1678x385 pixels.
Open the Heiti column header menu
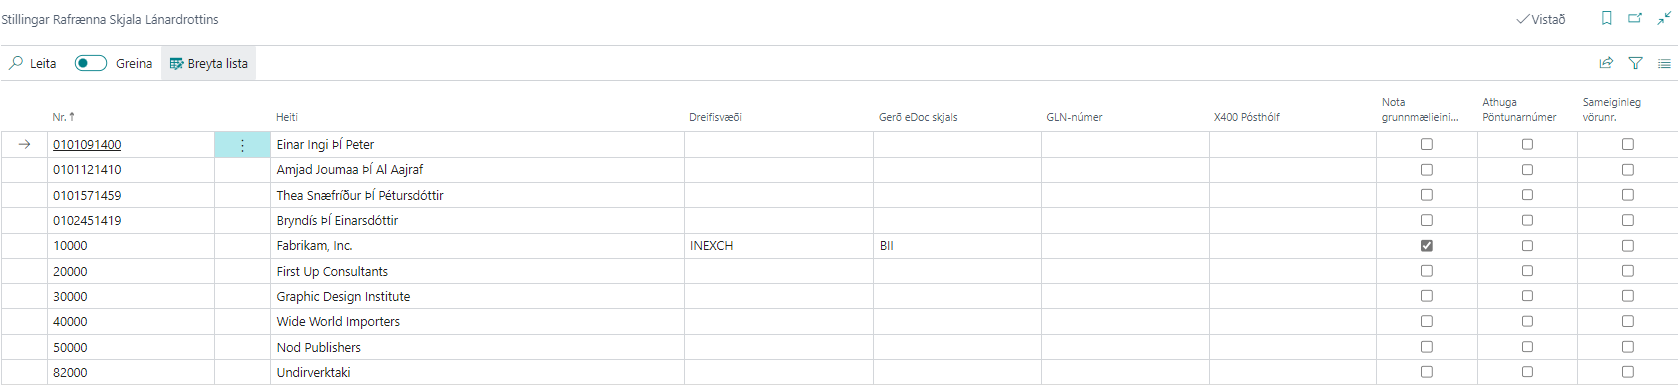(287, 117)
